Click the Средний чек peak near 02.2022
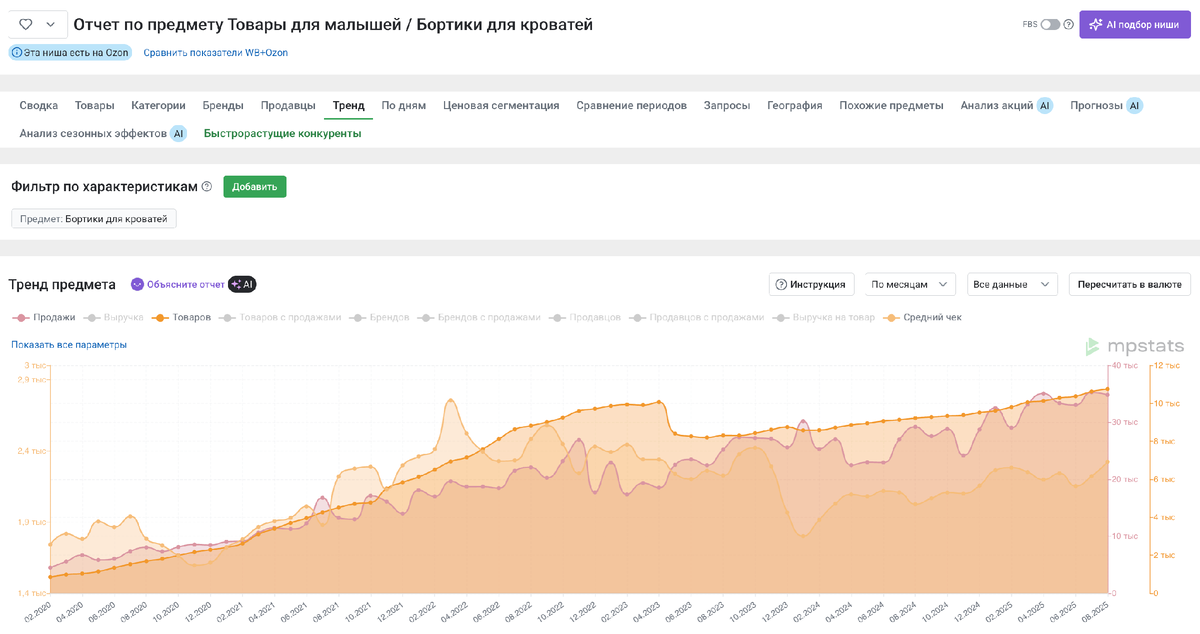Screen dimensions: 1200x634 (x=452, y=401)
